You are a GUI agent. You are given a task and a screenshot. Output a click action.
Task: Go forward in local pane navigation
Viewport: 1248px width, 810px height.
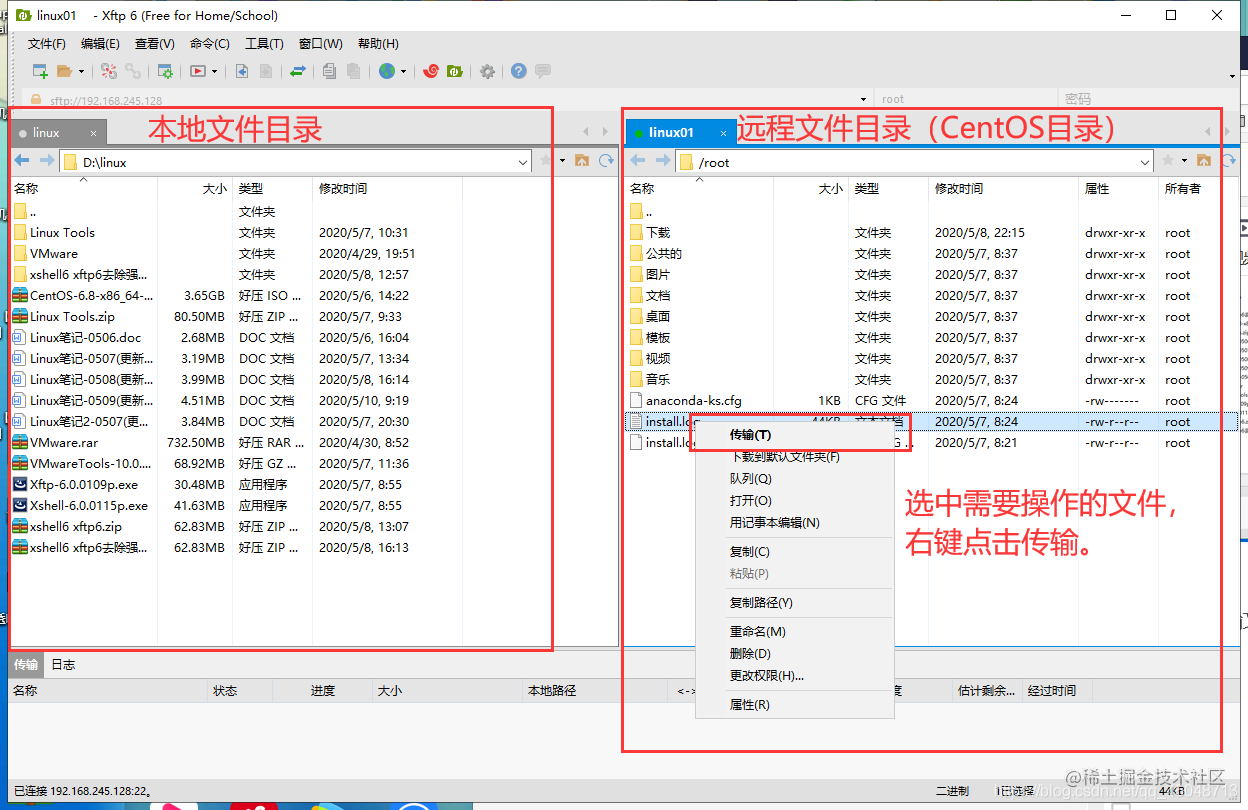[x=46, y=161]
